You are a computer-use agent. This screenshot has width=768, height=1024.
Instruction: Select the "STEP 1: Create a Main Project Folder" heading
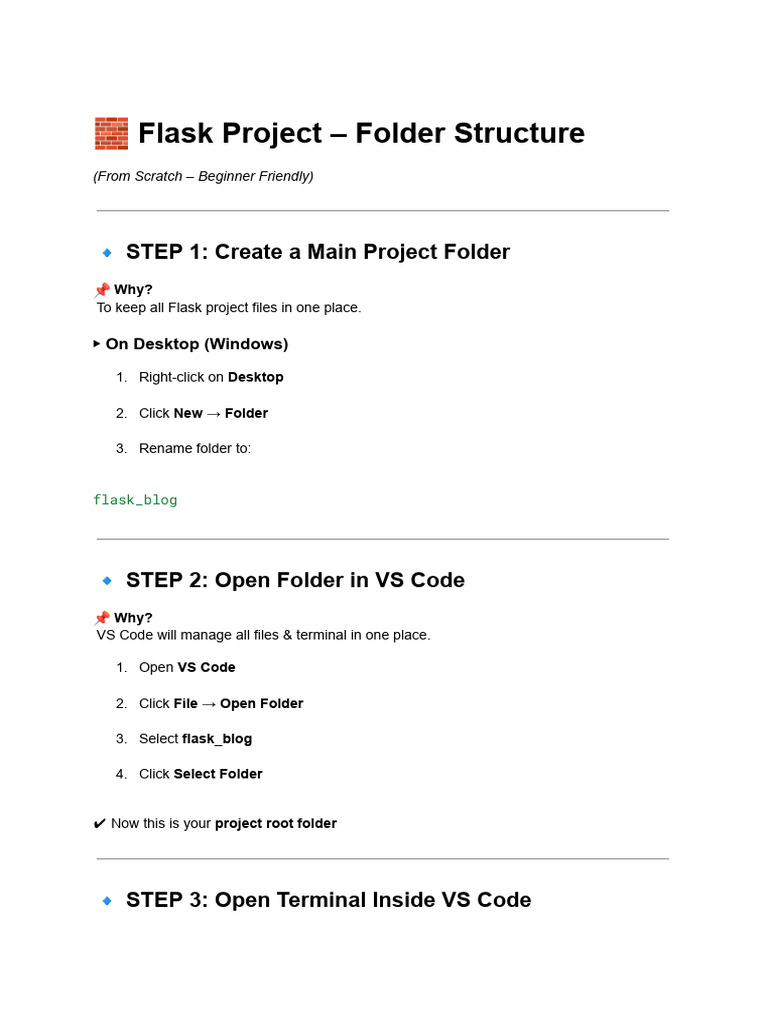[318, 252]
